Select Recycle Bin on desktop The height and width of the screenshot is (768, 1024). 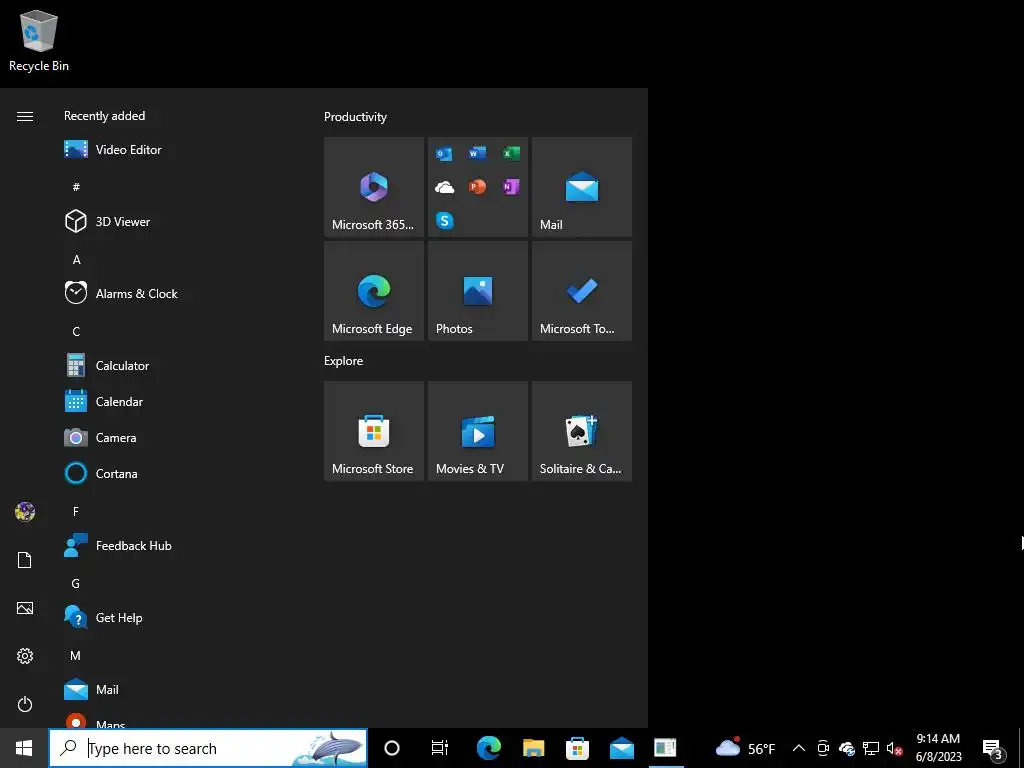[39, 40]
